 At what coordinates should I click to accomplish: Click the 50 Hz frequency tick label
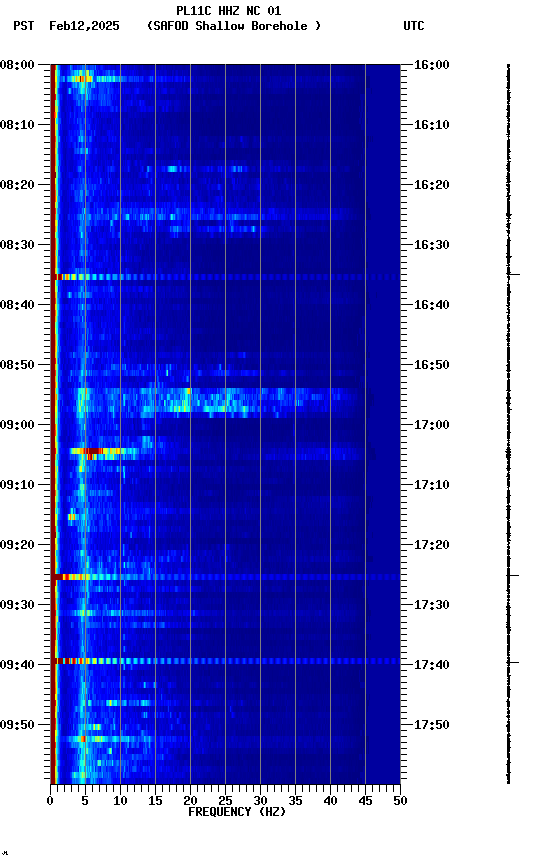[400, 801]
